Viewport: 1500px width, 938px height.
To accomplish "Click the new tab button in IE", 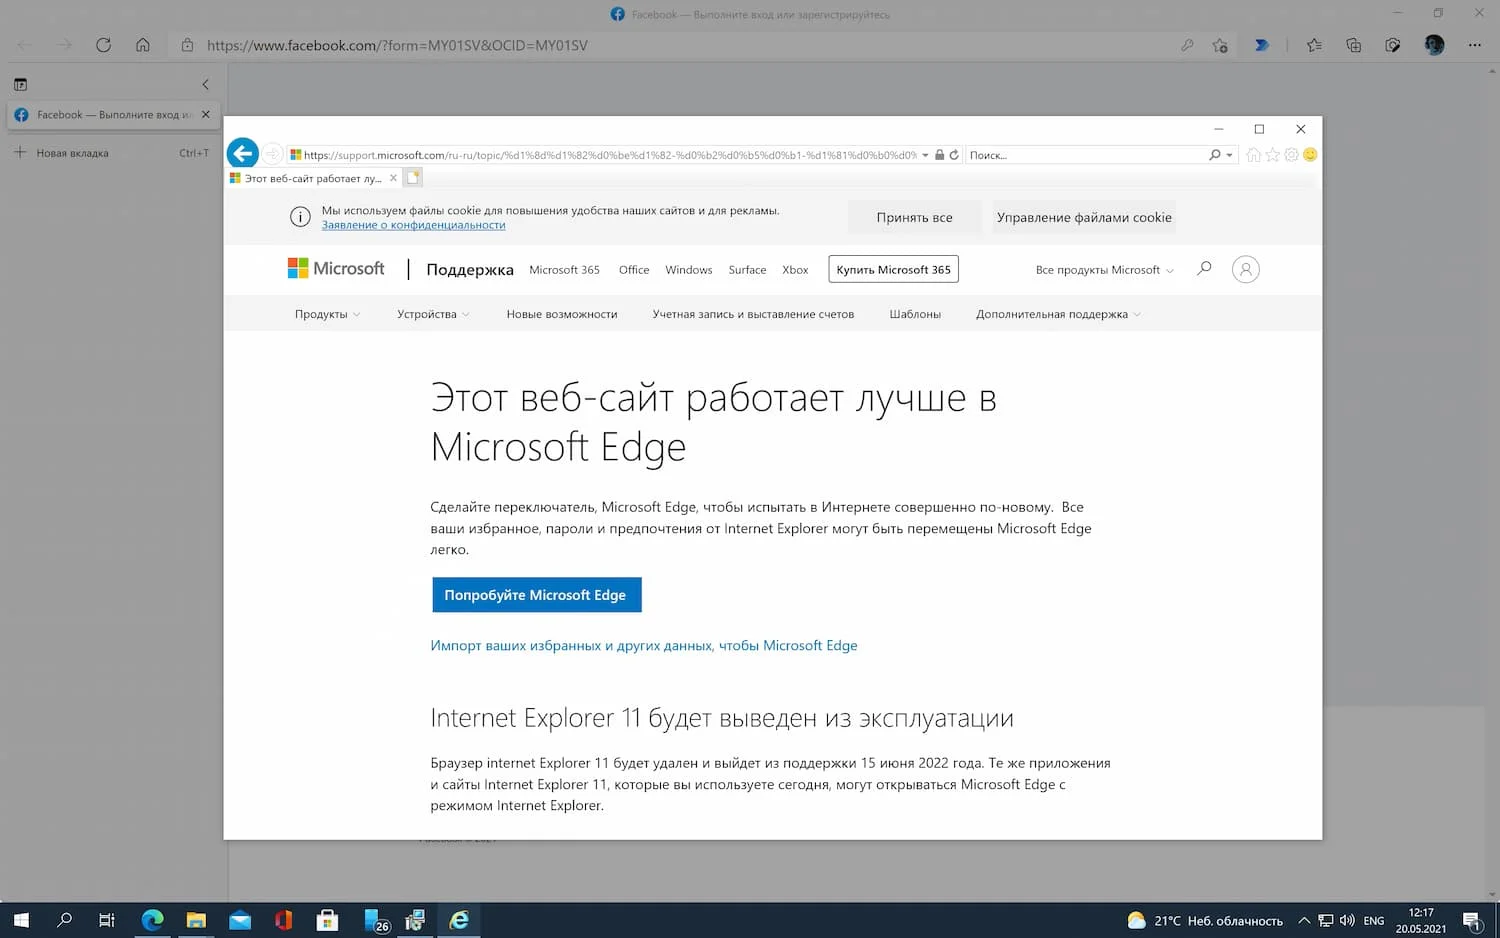I will pyautogui.click(x=413, y=178).
